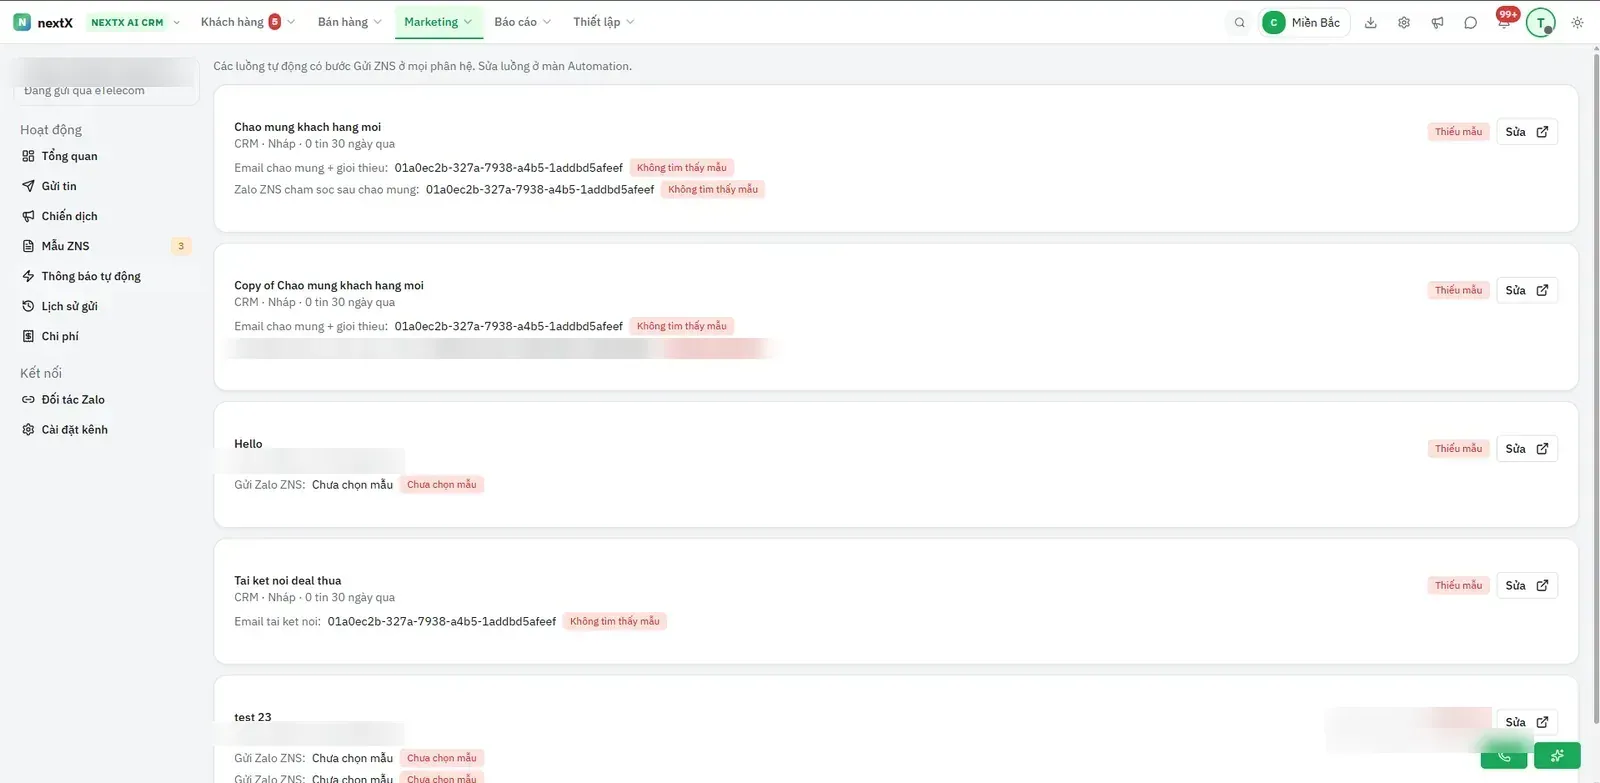Click Sửa for Tai ket noi deal thua

[x=1527, y=586]
